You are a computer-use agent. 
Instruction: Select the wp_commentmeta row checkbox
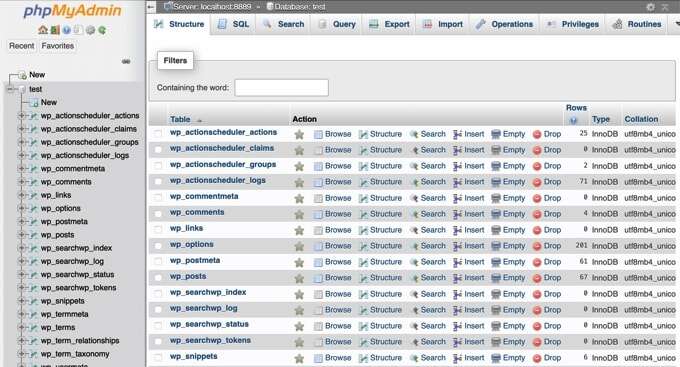pyautogui.click(x=158, y=197)
